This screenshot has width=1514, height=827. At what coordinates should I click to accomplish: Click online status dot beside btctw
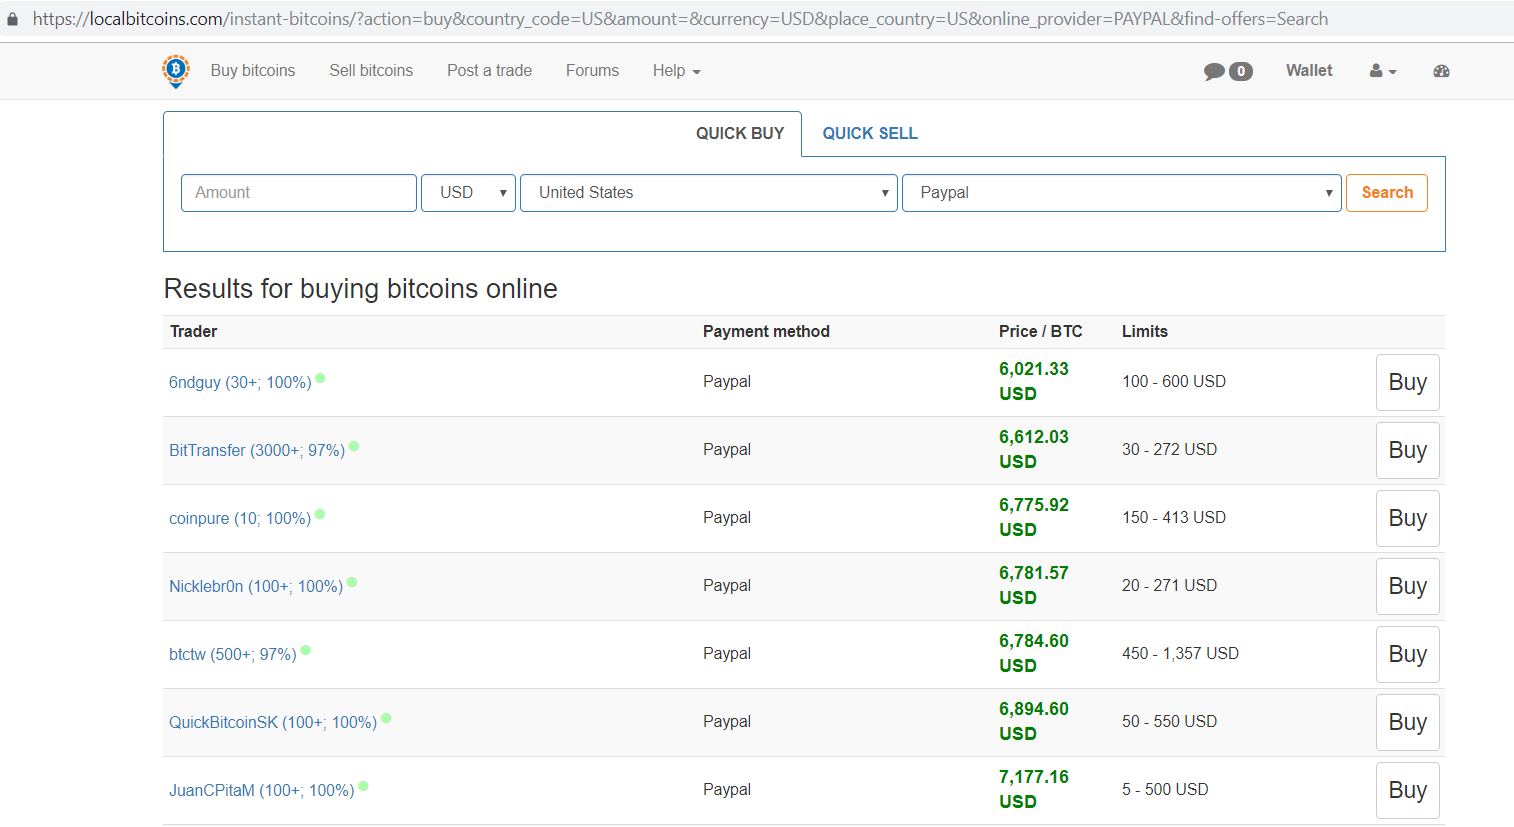pyautogui.click(x=306, y=650)
